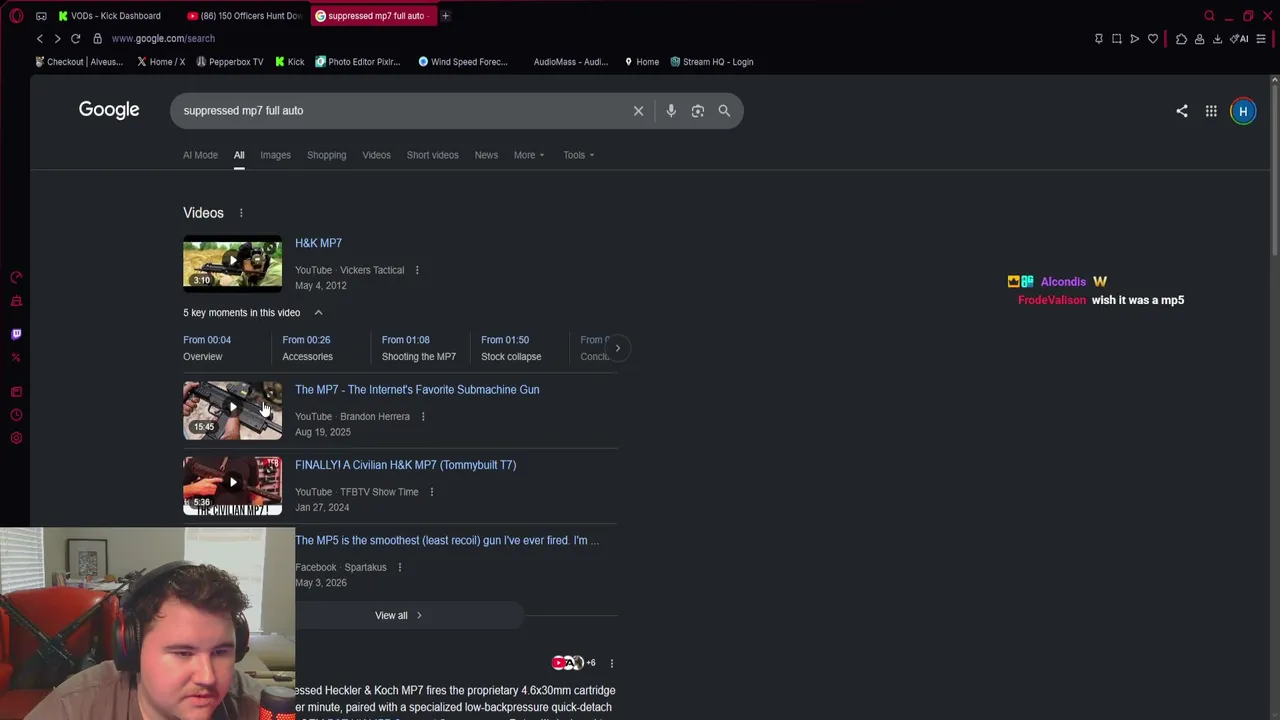1280x720 pixels.
Task: Open browser extensions cube icon
Action: (x=1181, y=39)
